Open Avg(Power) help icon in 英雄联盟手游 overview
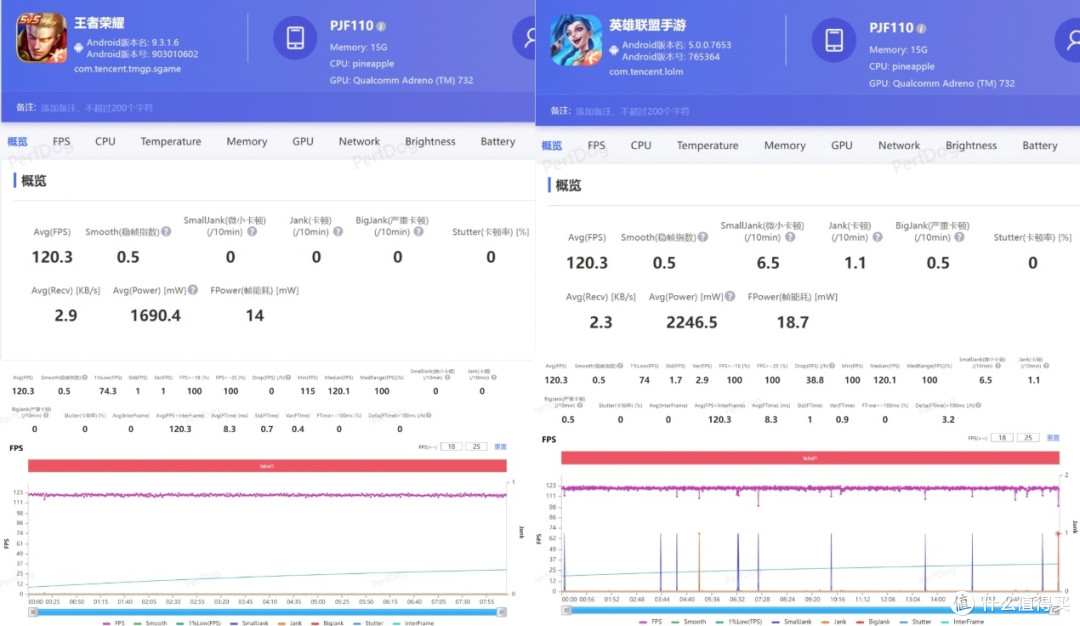This screenshot has height=626, width=1080. (x=730, y=296)
